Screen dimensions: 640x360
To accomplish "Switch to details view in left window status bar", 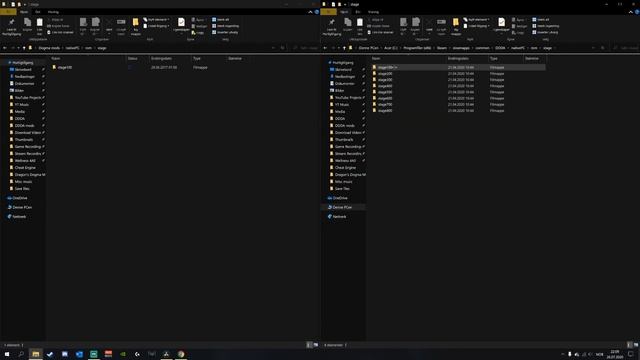I will pos(309,345).
